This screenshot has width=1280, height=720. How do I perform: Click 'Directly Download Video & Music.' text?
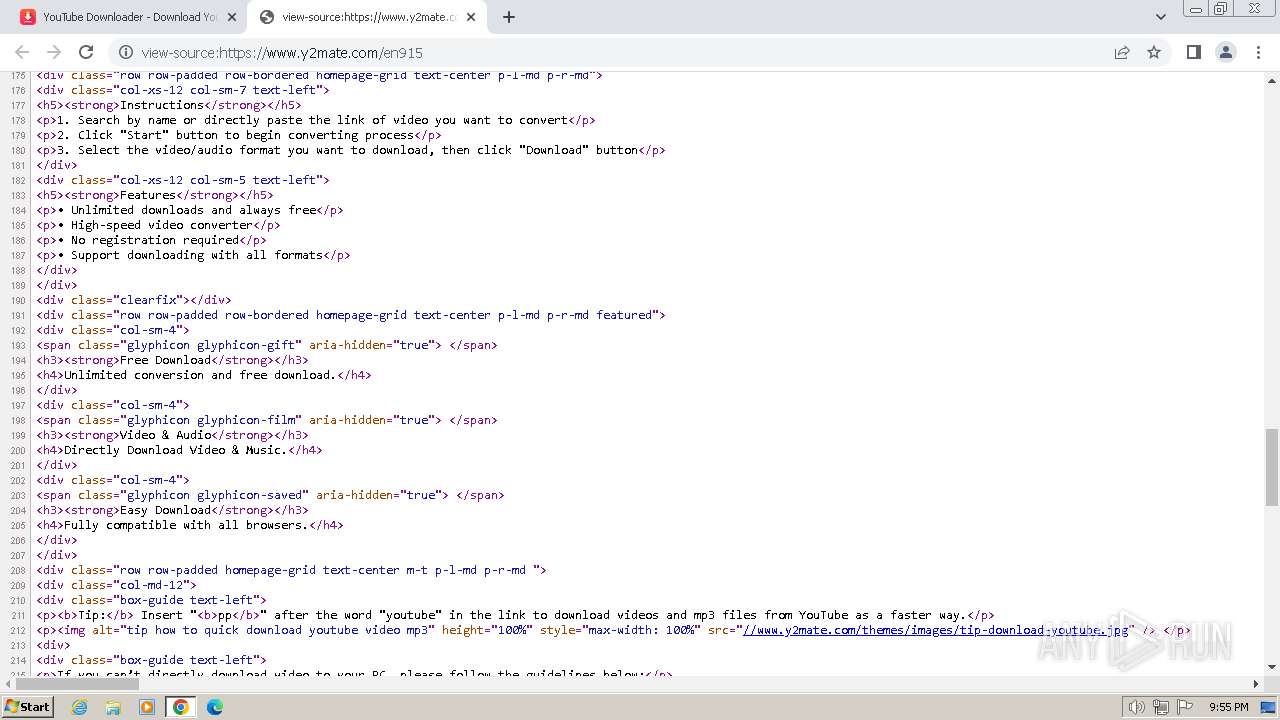tap(176, 450)
